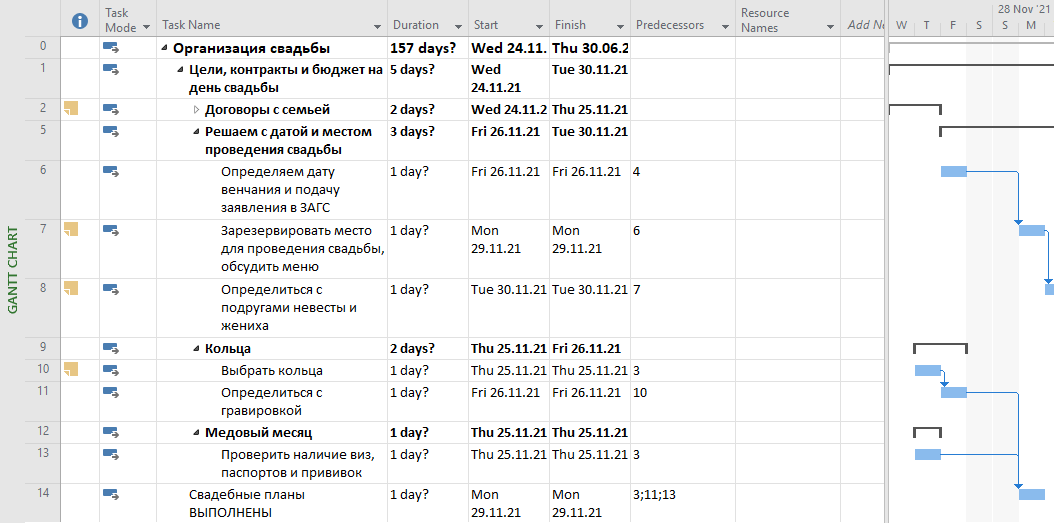Click Gantt bar for Свадебные планы ВЫПОЛНЕНЫ
The width and height of the screenshot is (1054, 523).
pyautogui.click(x=1032, y=494)
